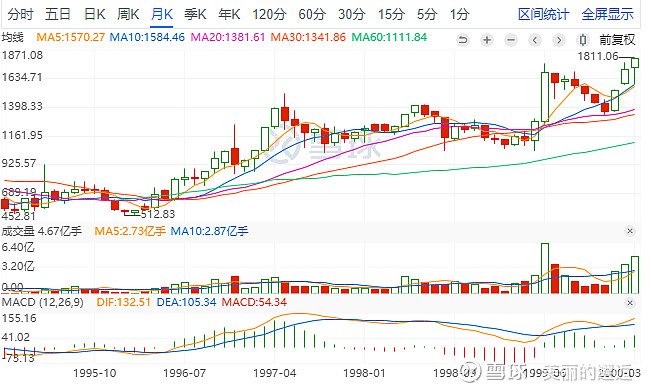Choose the 15分 interval tab
The width and height of the screenshot is (651, 392).
tap(391, 15)
